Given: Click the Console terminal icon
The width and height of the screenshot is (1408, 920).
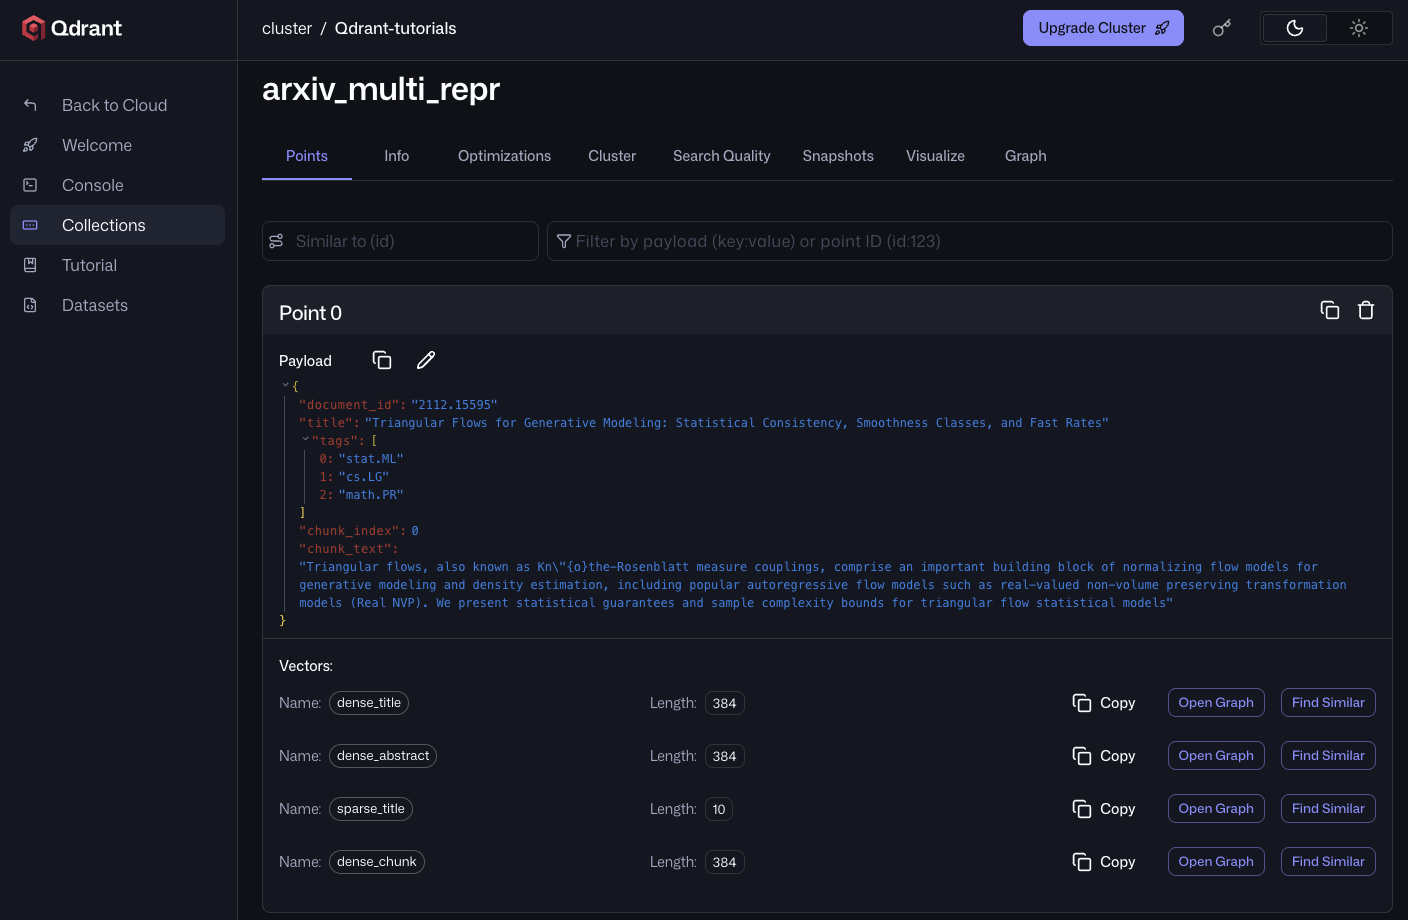Looking at the screenshot, I should (x=30, y=185).
